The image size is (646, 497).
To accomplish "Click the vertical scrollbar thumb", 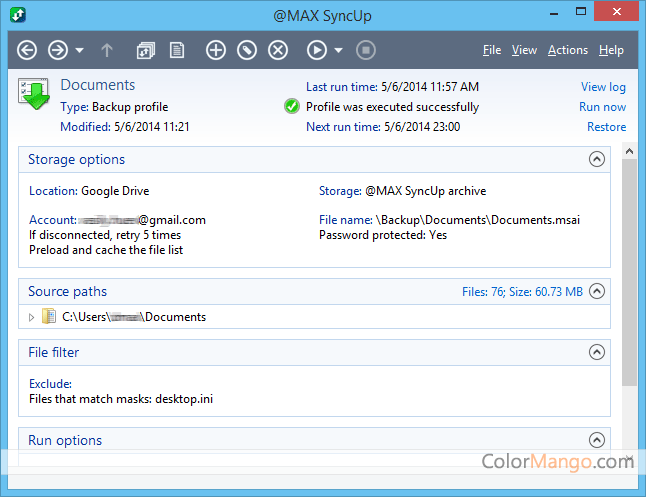I will click(x=629, y=272).
